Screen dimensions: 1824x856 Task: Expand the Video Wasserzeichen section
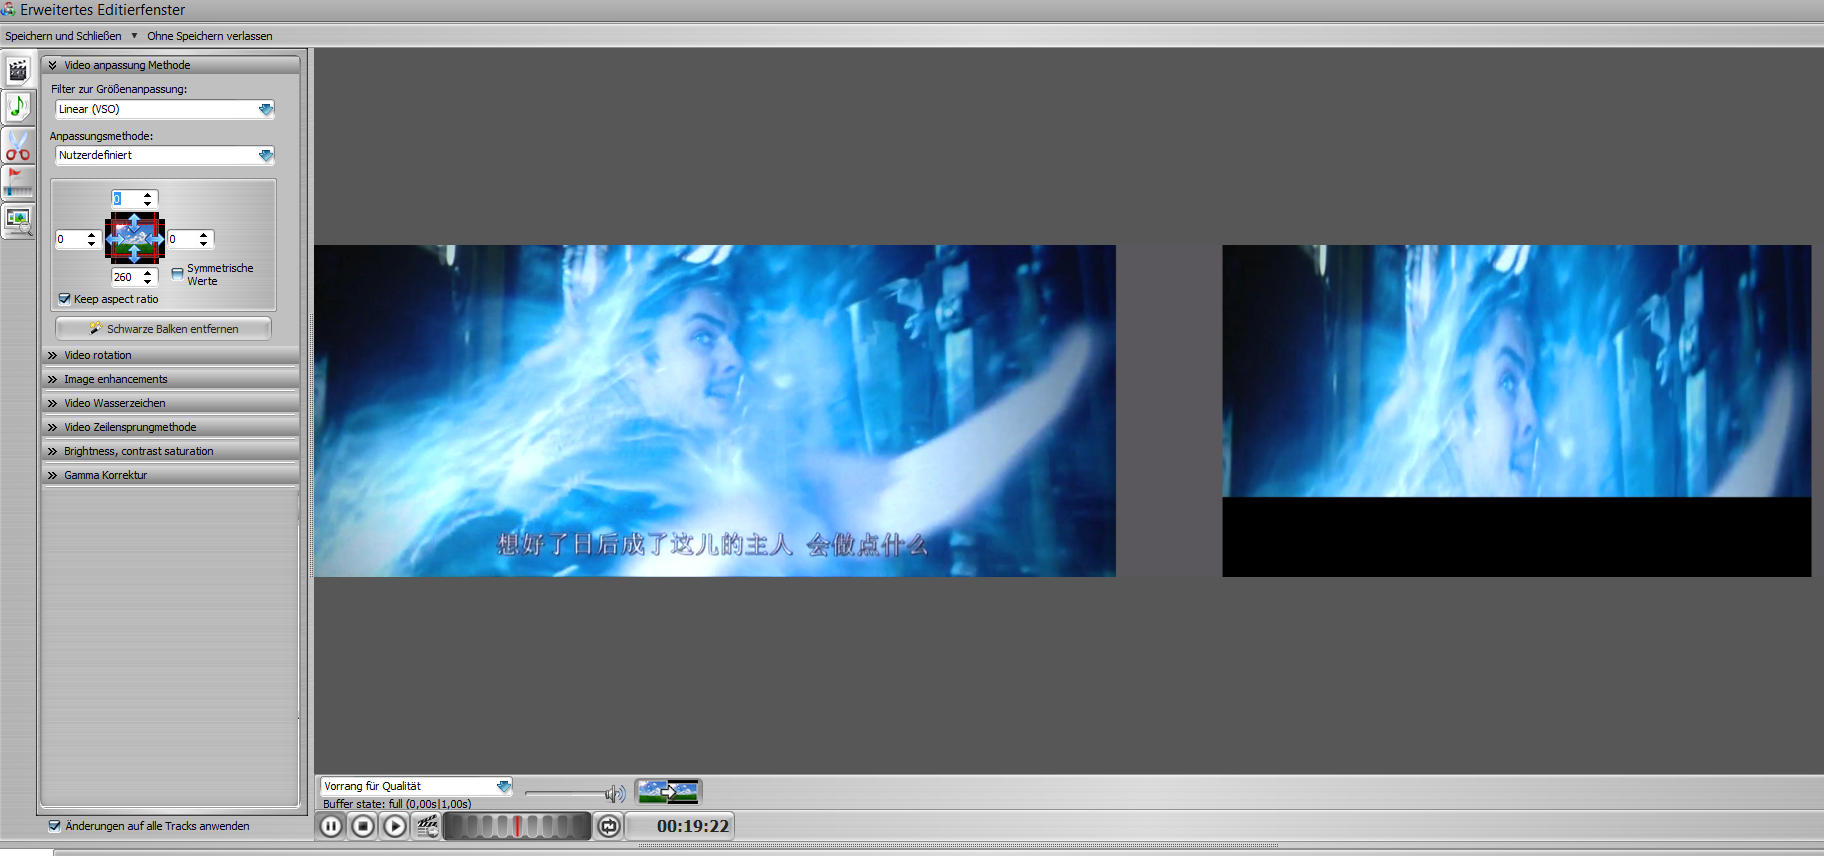[170, 403]
